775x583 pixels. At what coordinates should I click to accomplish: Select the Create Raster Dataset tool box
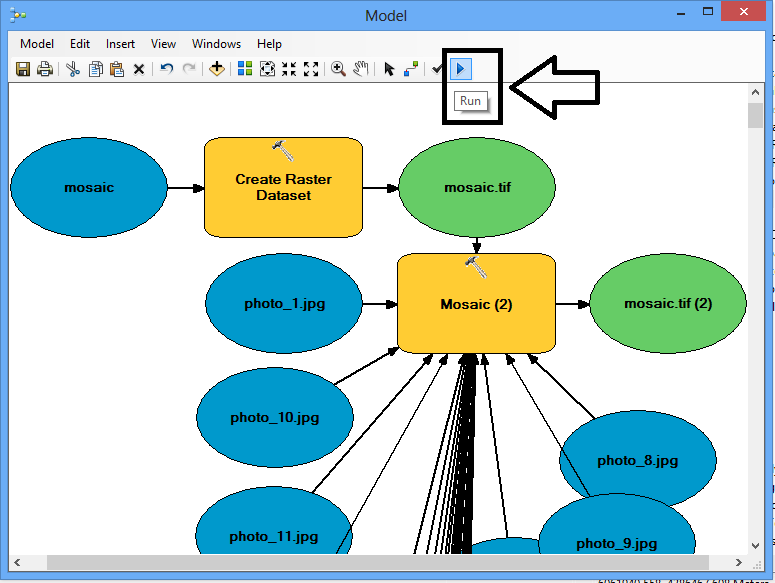[x=283, y=188]
